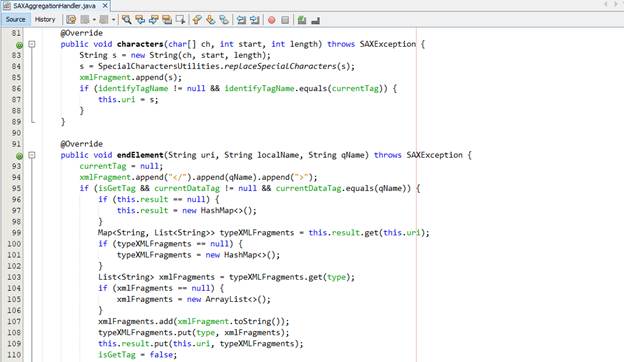Viewport: 624px width, 362px height.
Task: Shift the line left with toolbar icon
Action: click(241, 19)
